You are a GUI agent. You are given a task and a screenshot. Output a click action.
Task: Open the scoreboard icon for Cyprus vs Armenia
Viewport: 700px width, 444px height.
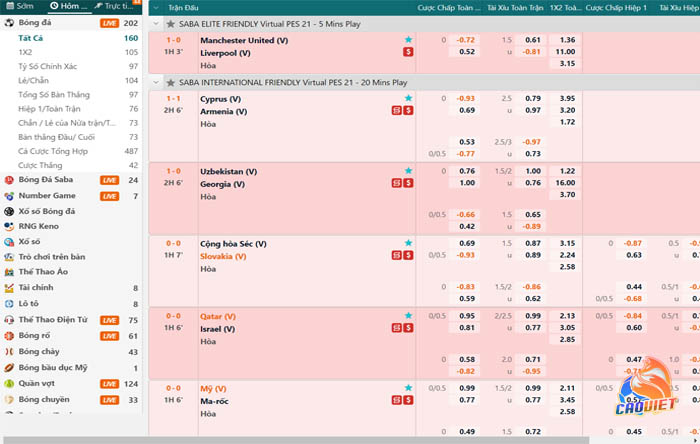click(x=396, y=110)
